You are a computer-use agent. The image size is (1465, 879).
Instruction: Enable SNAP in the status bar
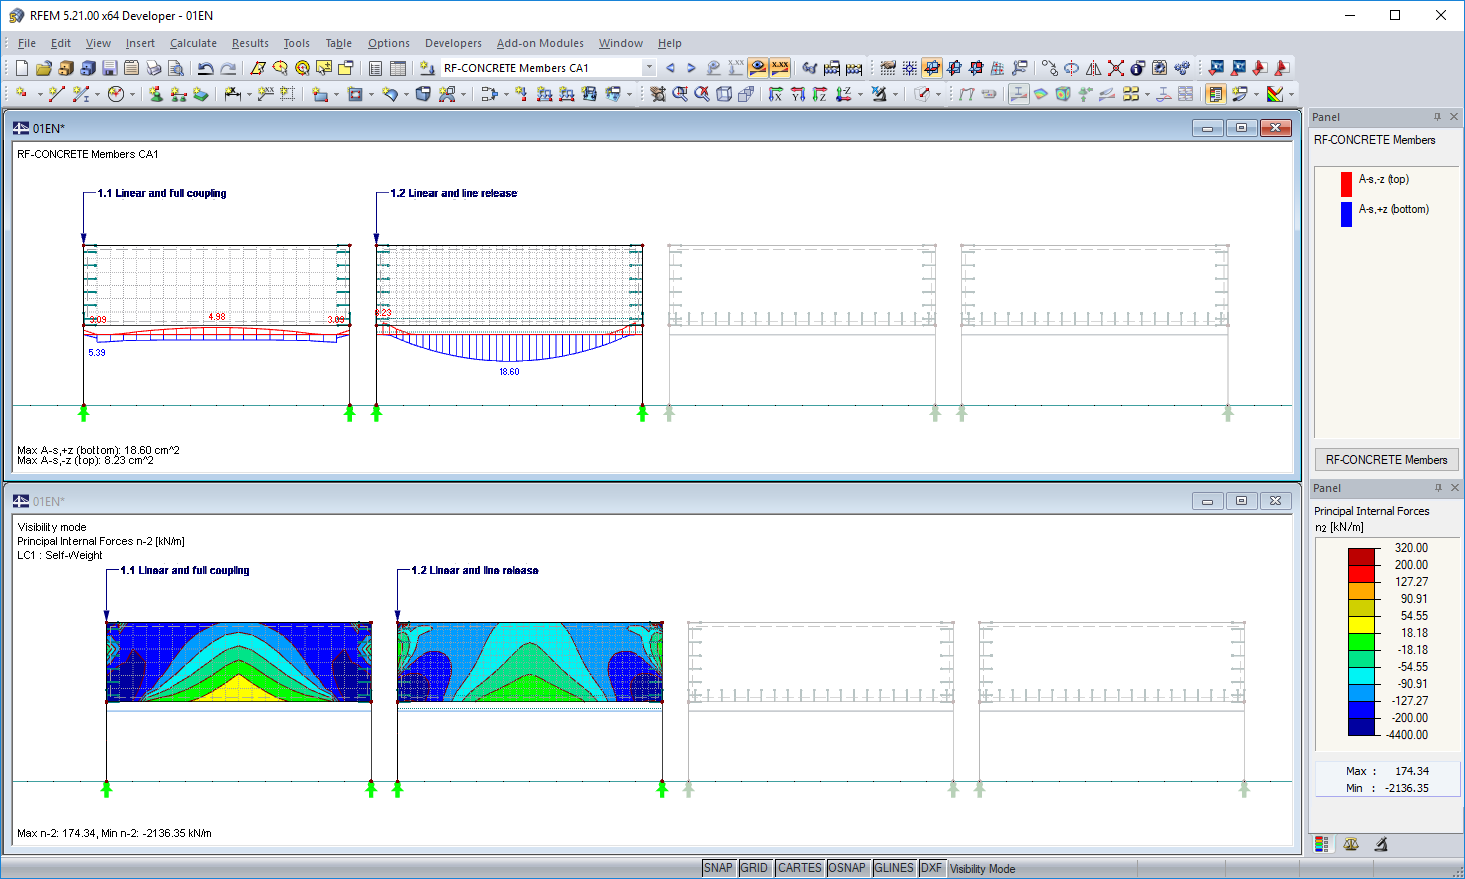point(718,868)
